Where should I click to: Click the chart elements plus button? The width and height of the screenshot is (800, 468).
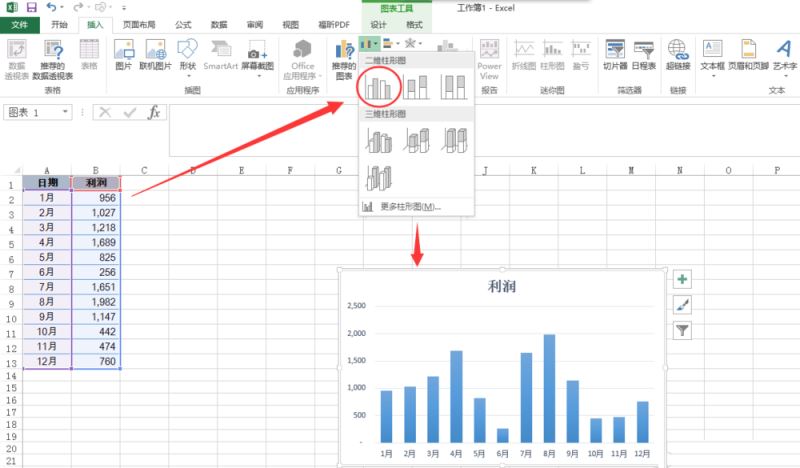(682, 279)
